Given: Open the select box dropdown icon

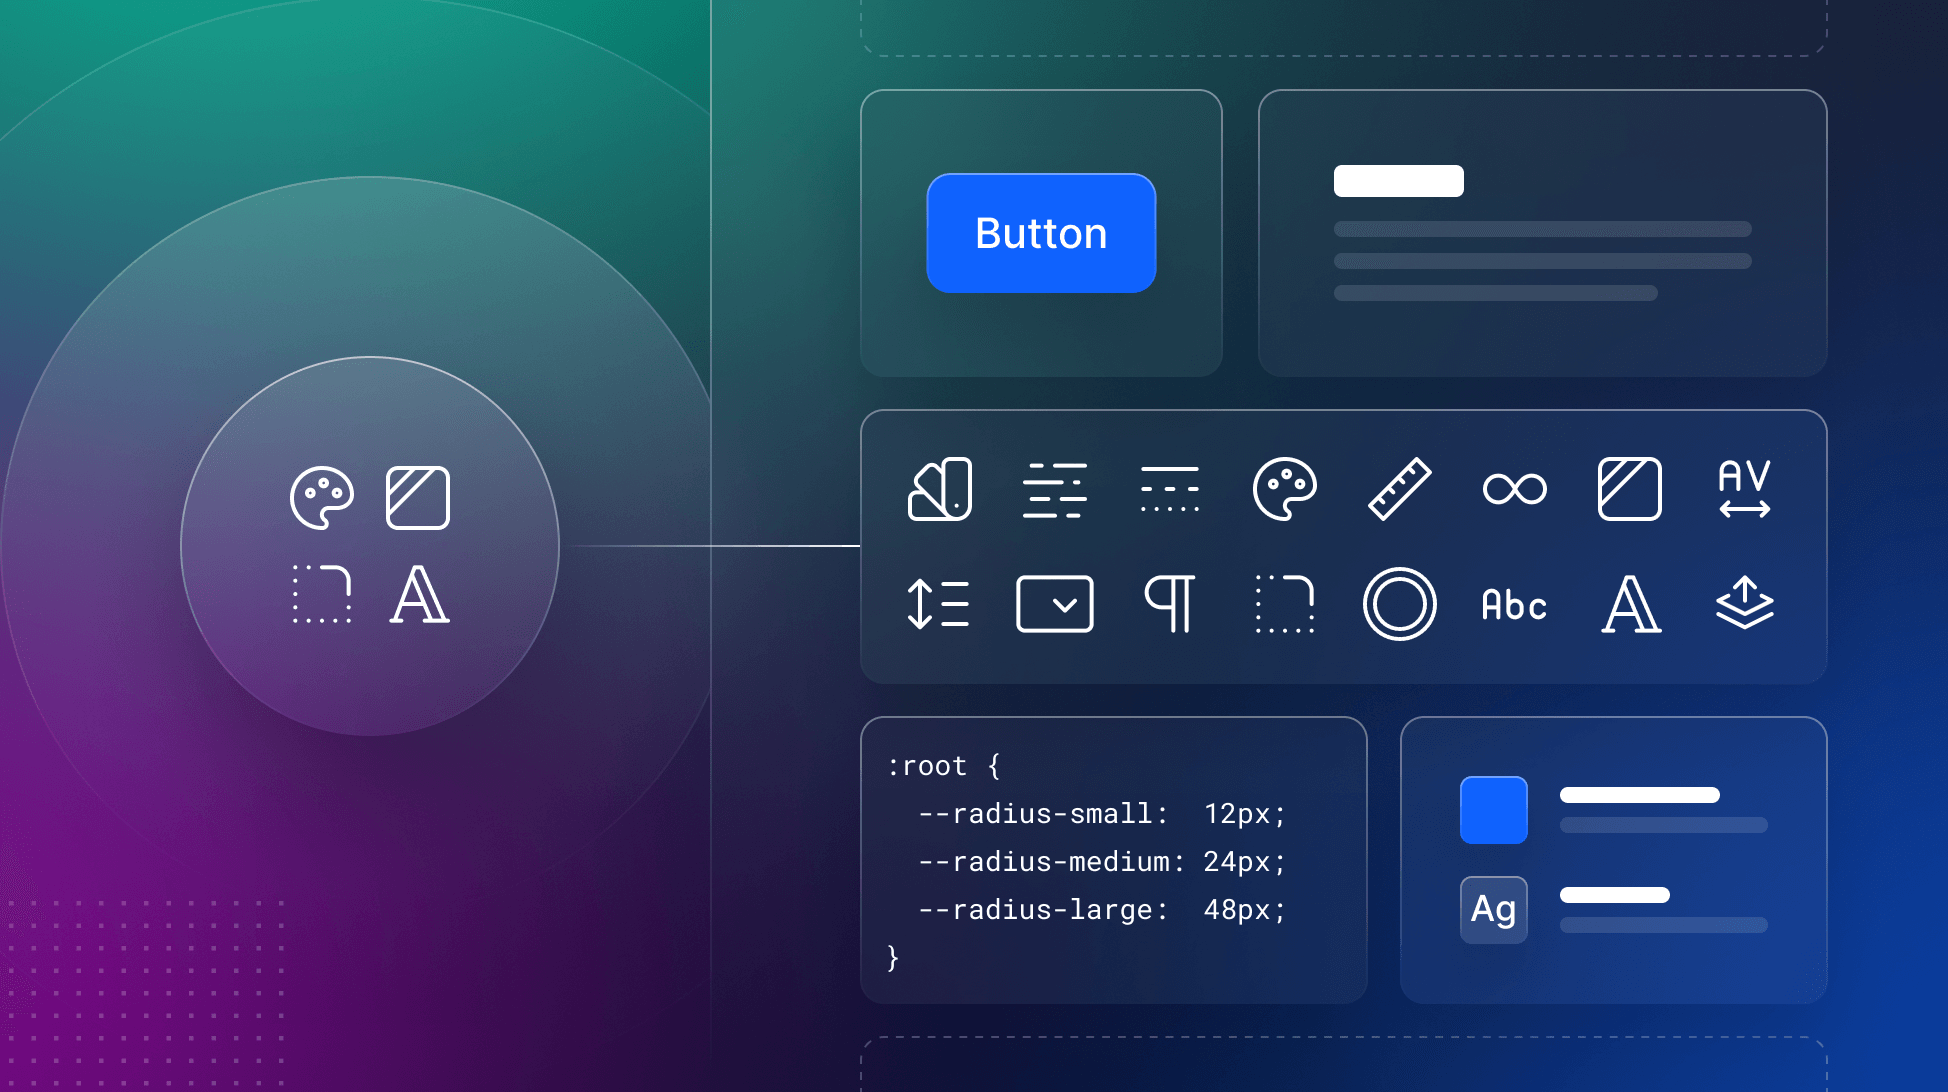Looking at the screenshot, I should coord(1055,604).
